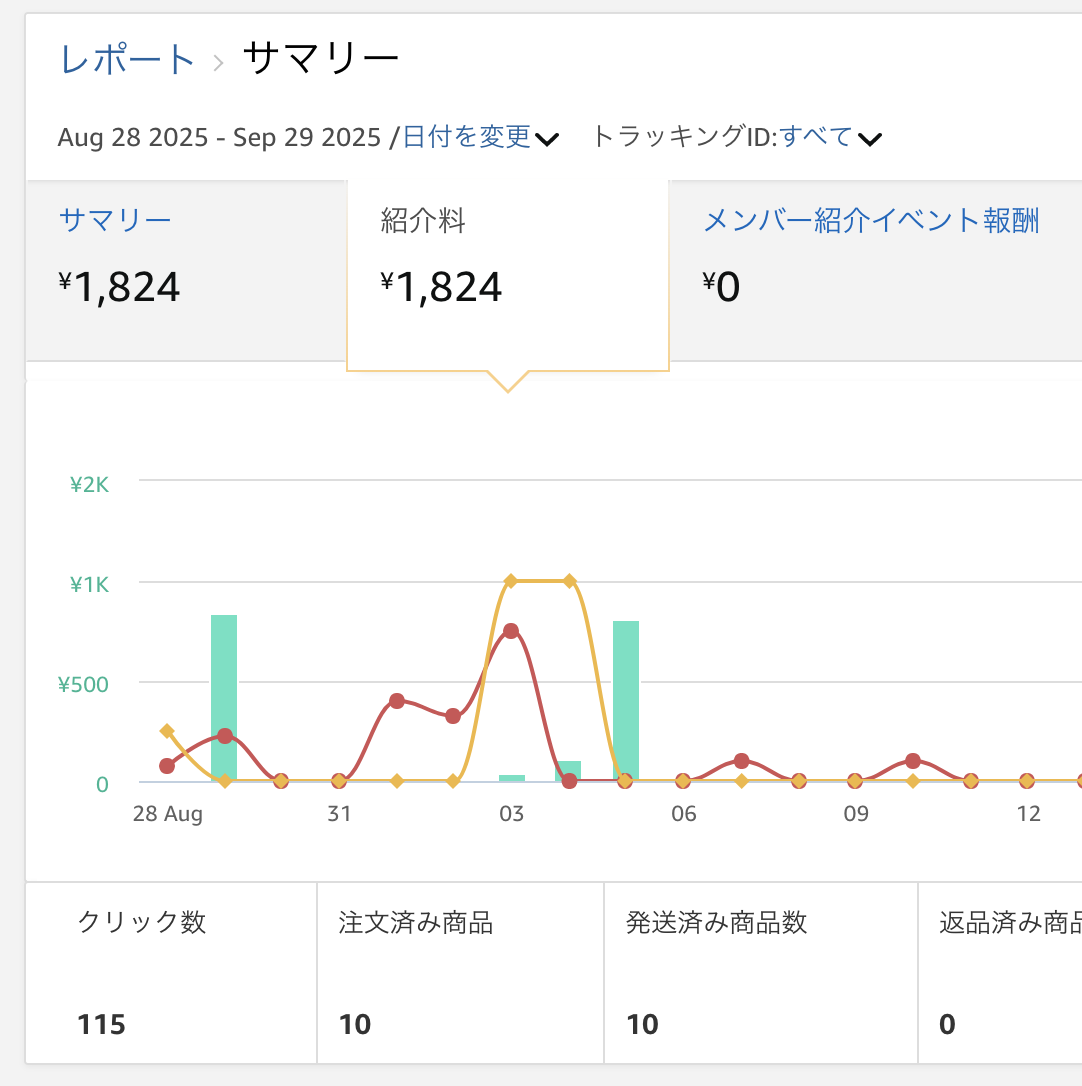Click the サマリー breadcrumb label
The width and height of the screenshot is (1082, 1086).
pyautogui.click(x=320, y=58)
